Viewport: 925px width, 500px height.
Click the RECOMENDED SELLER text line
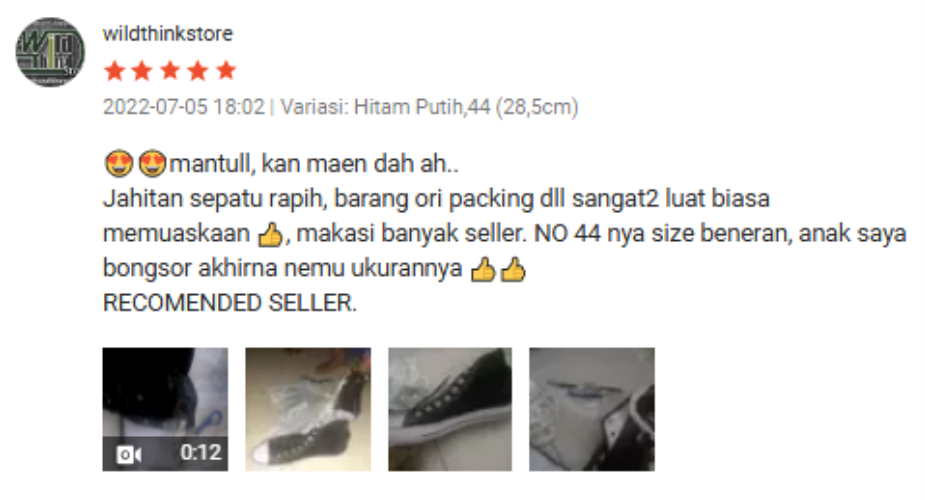229,303
